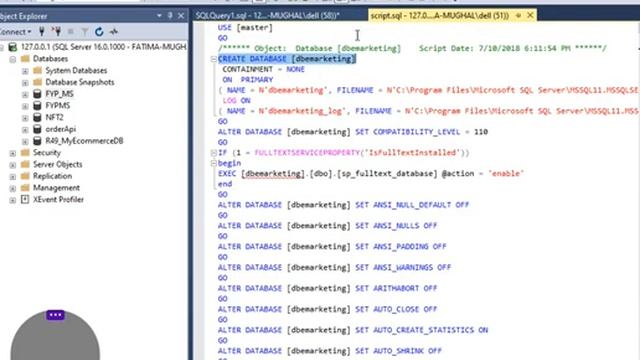Viewport: 640px width, 360px height.
Task: Expand the Security folder
Action: (13, 153)
